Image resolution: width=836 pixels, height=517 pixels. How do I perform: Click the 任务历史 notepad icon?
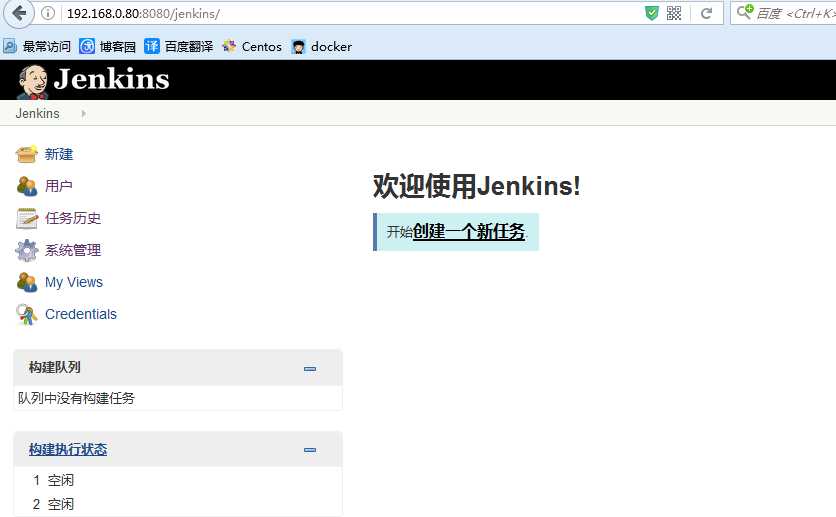tap(27, 218)
